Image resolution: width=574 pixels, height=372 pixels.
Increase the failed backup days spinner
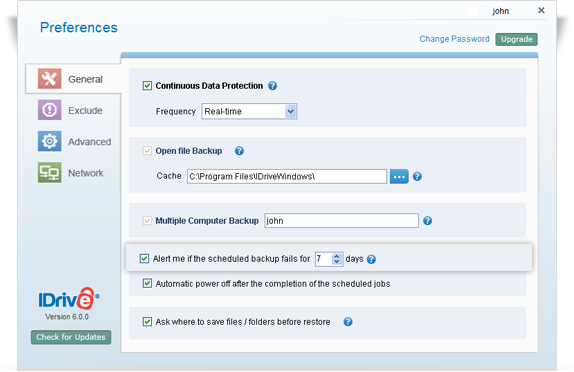coord(336,256)
